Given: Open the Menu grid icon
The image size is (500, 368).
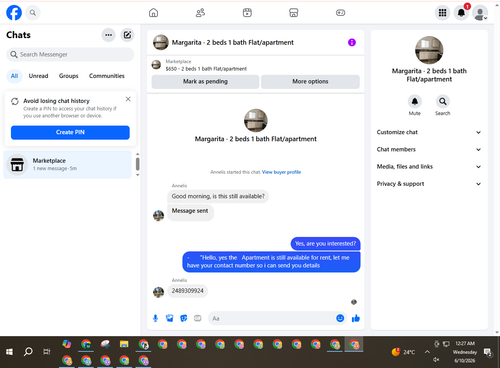Looking at the screenshot, I should 442,13.
